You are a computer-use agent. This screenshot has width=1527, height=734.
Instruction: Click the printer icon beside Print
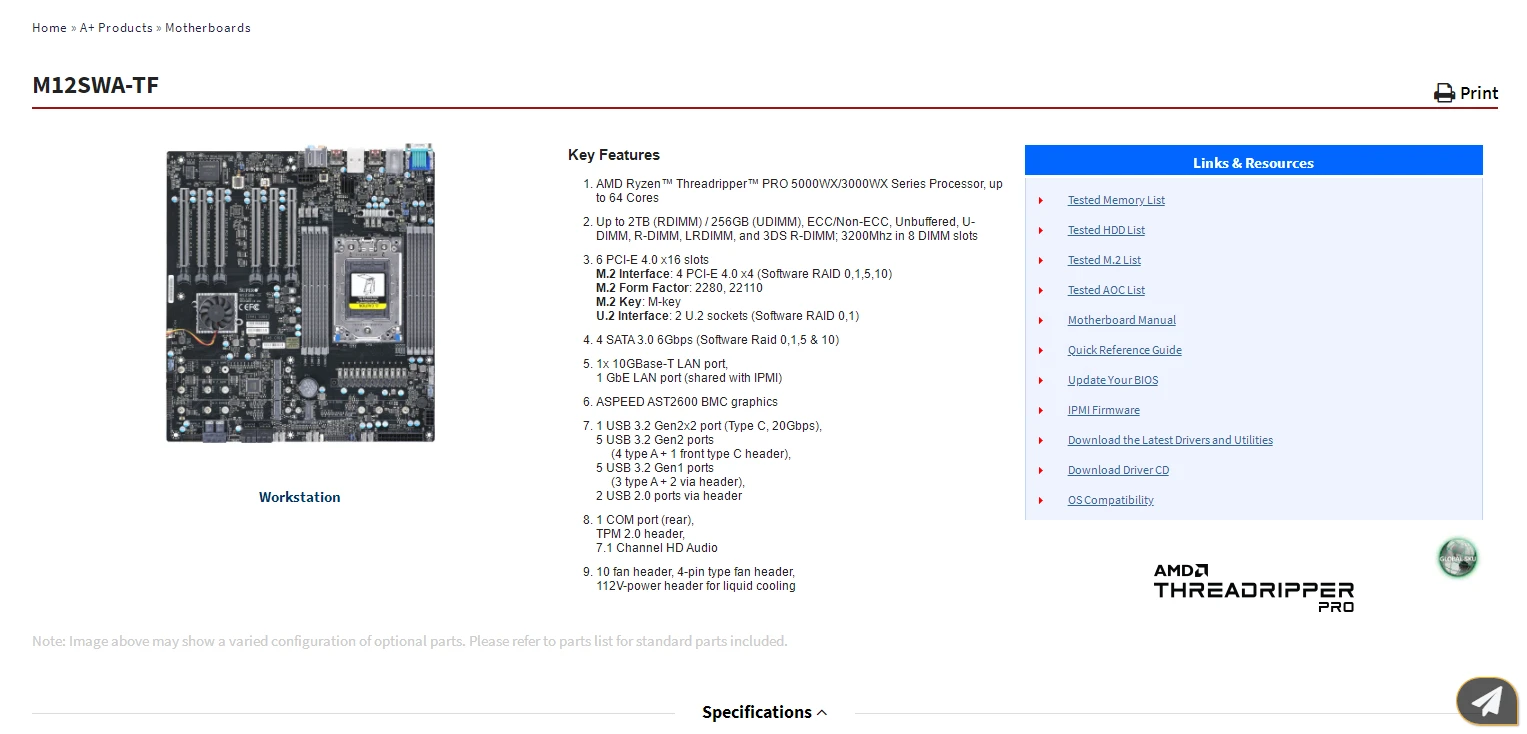(x=1444, y=93)
